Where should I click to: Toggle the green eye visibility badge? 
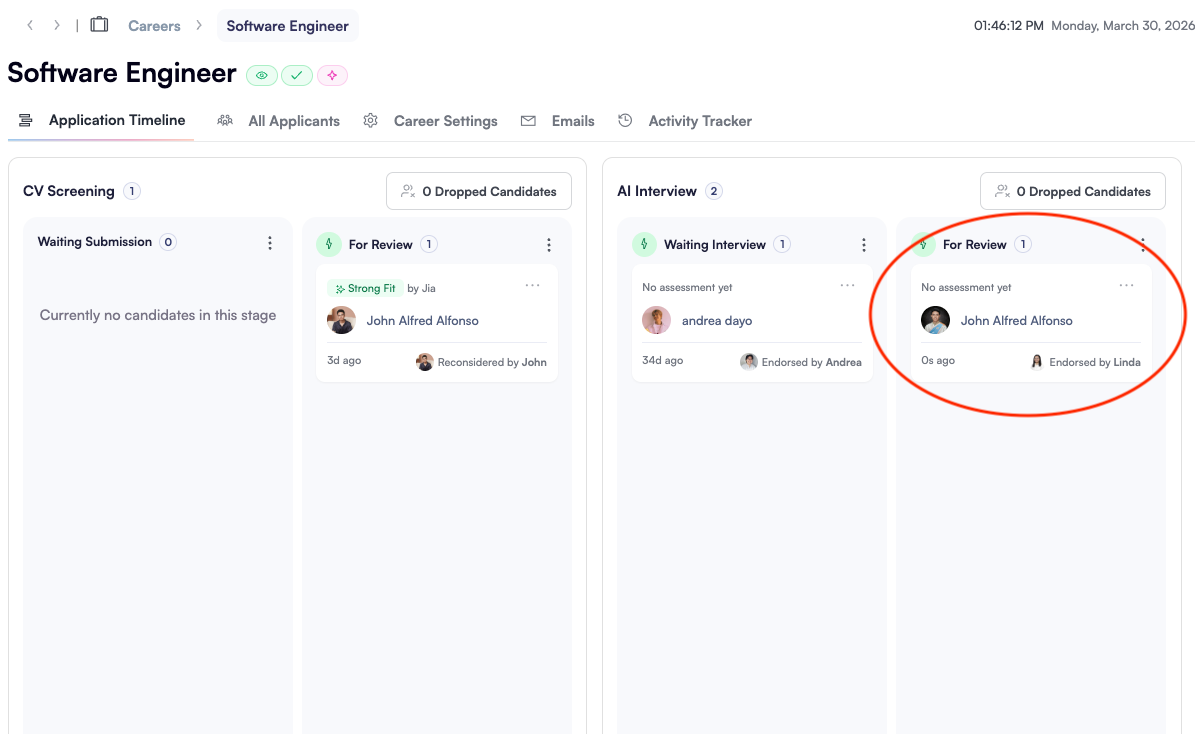point(262,75)
